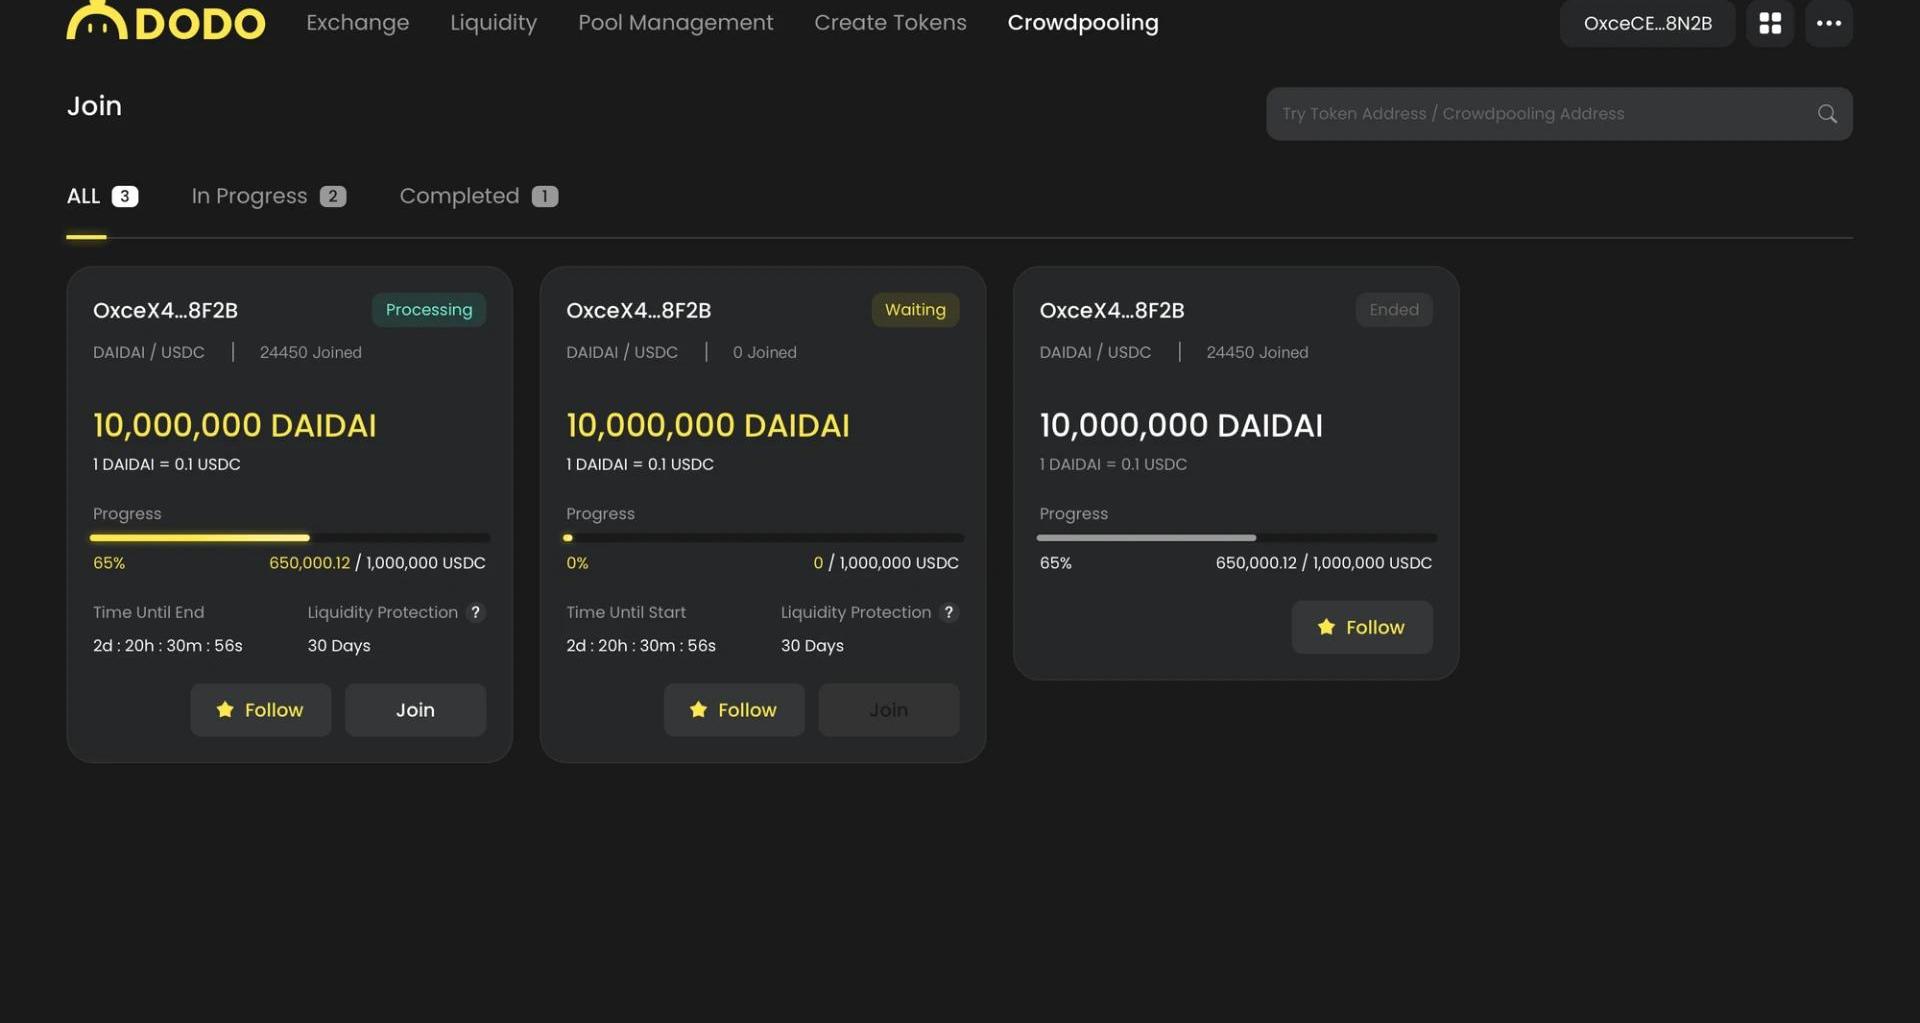Open the Liquidity menu
The image size is (1920, 1023).
pyautogui.click(x=493, y=22)
